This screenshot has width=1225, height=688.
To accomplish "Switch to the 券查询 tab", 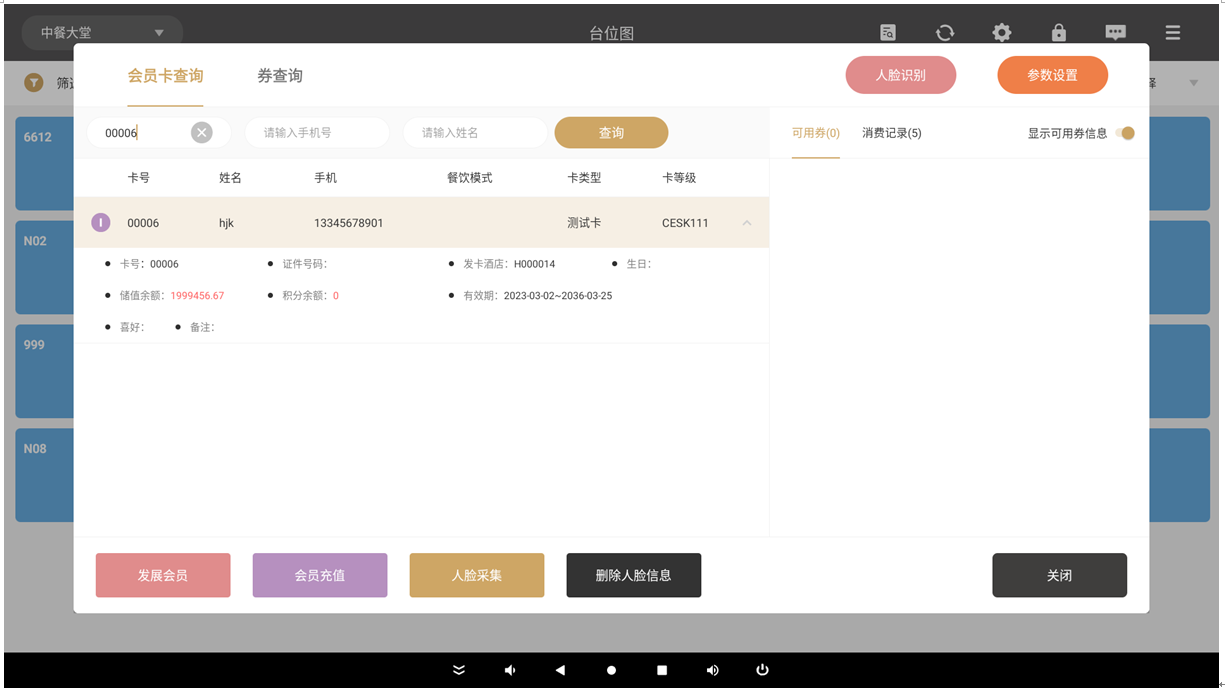I will (x=280, y=76).
